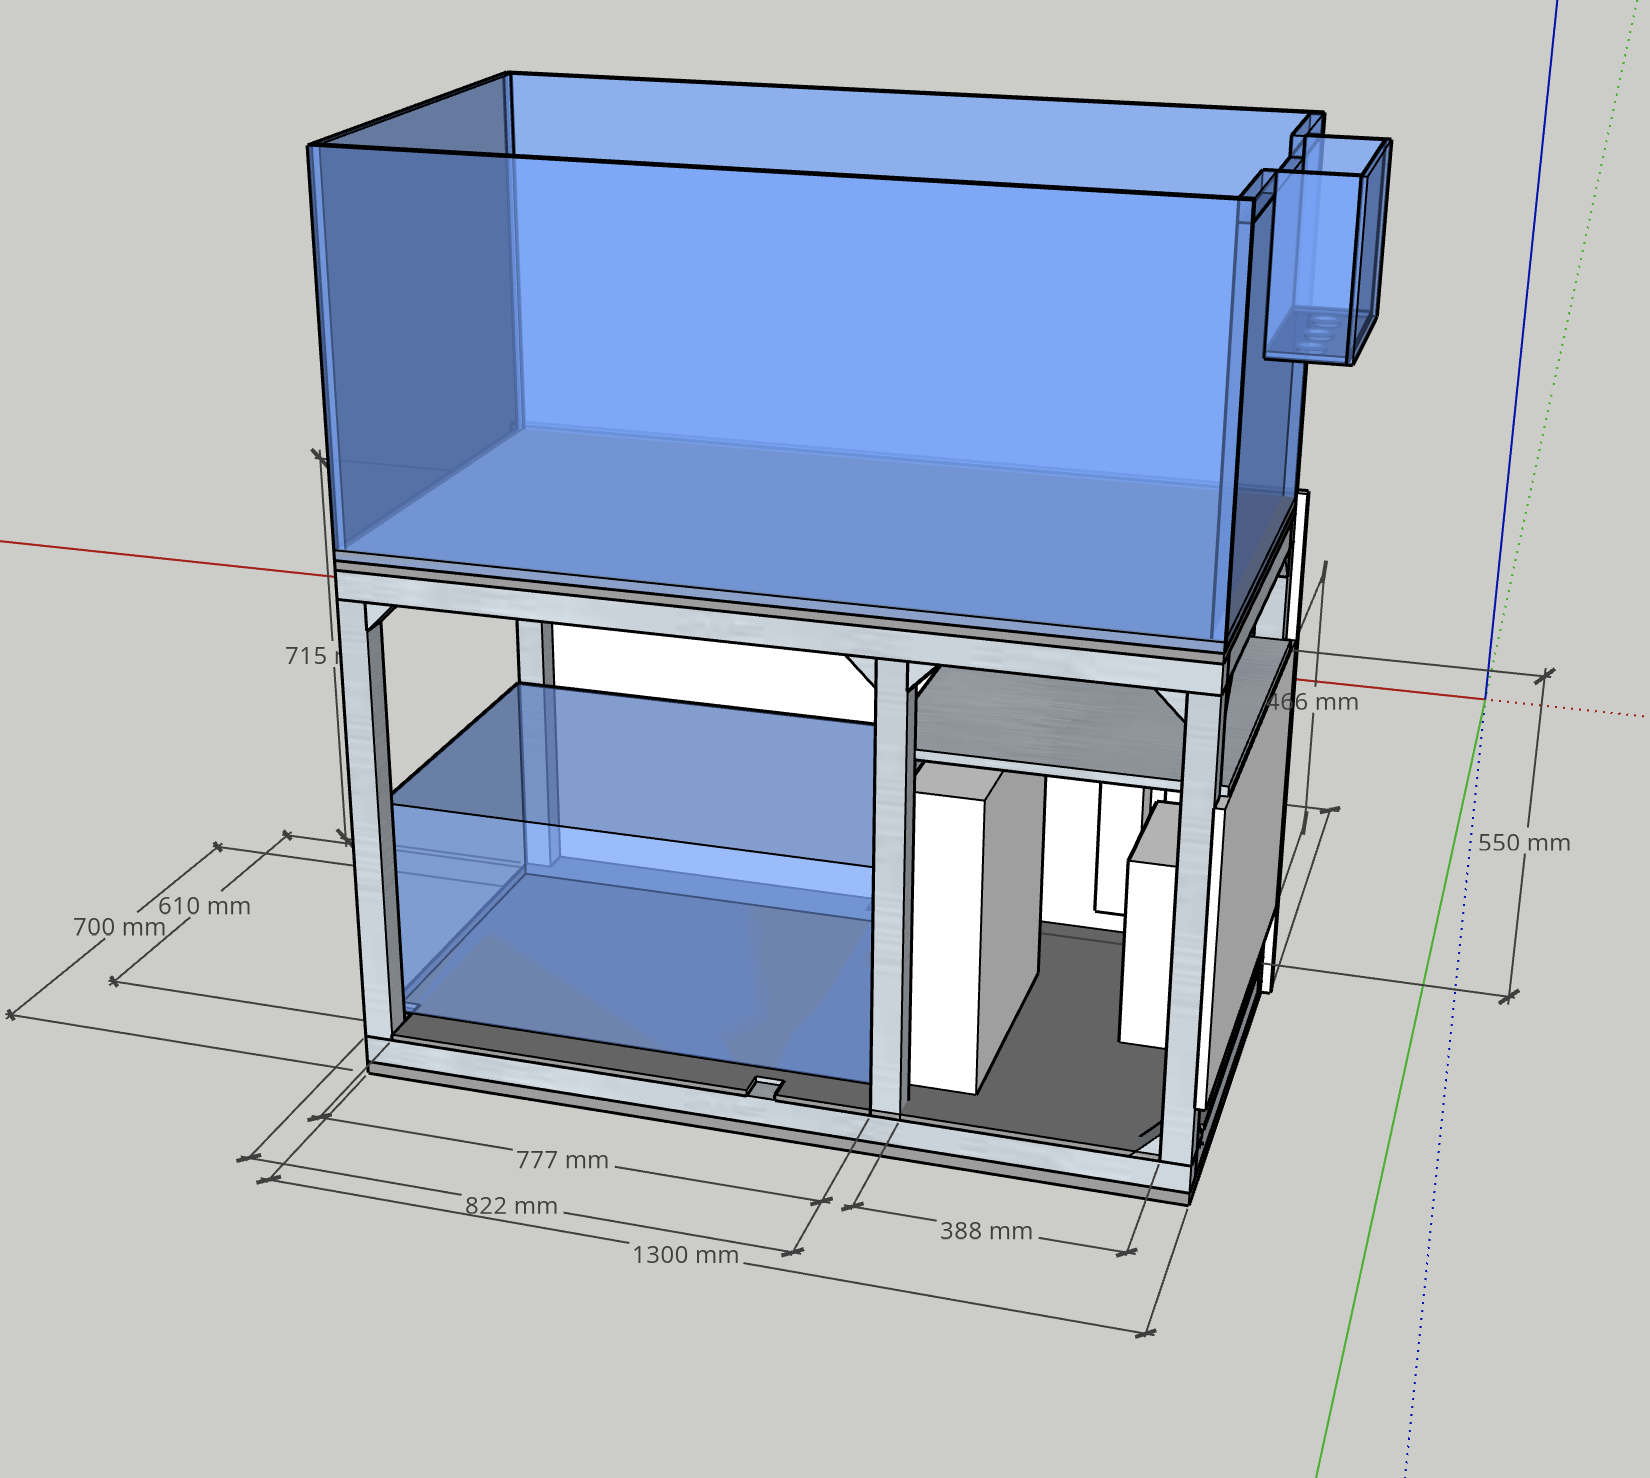Select the 700 mm depth dimension
This screenshot has height=1478, width=1650.
pos(118,927)
